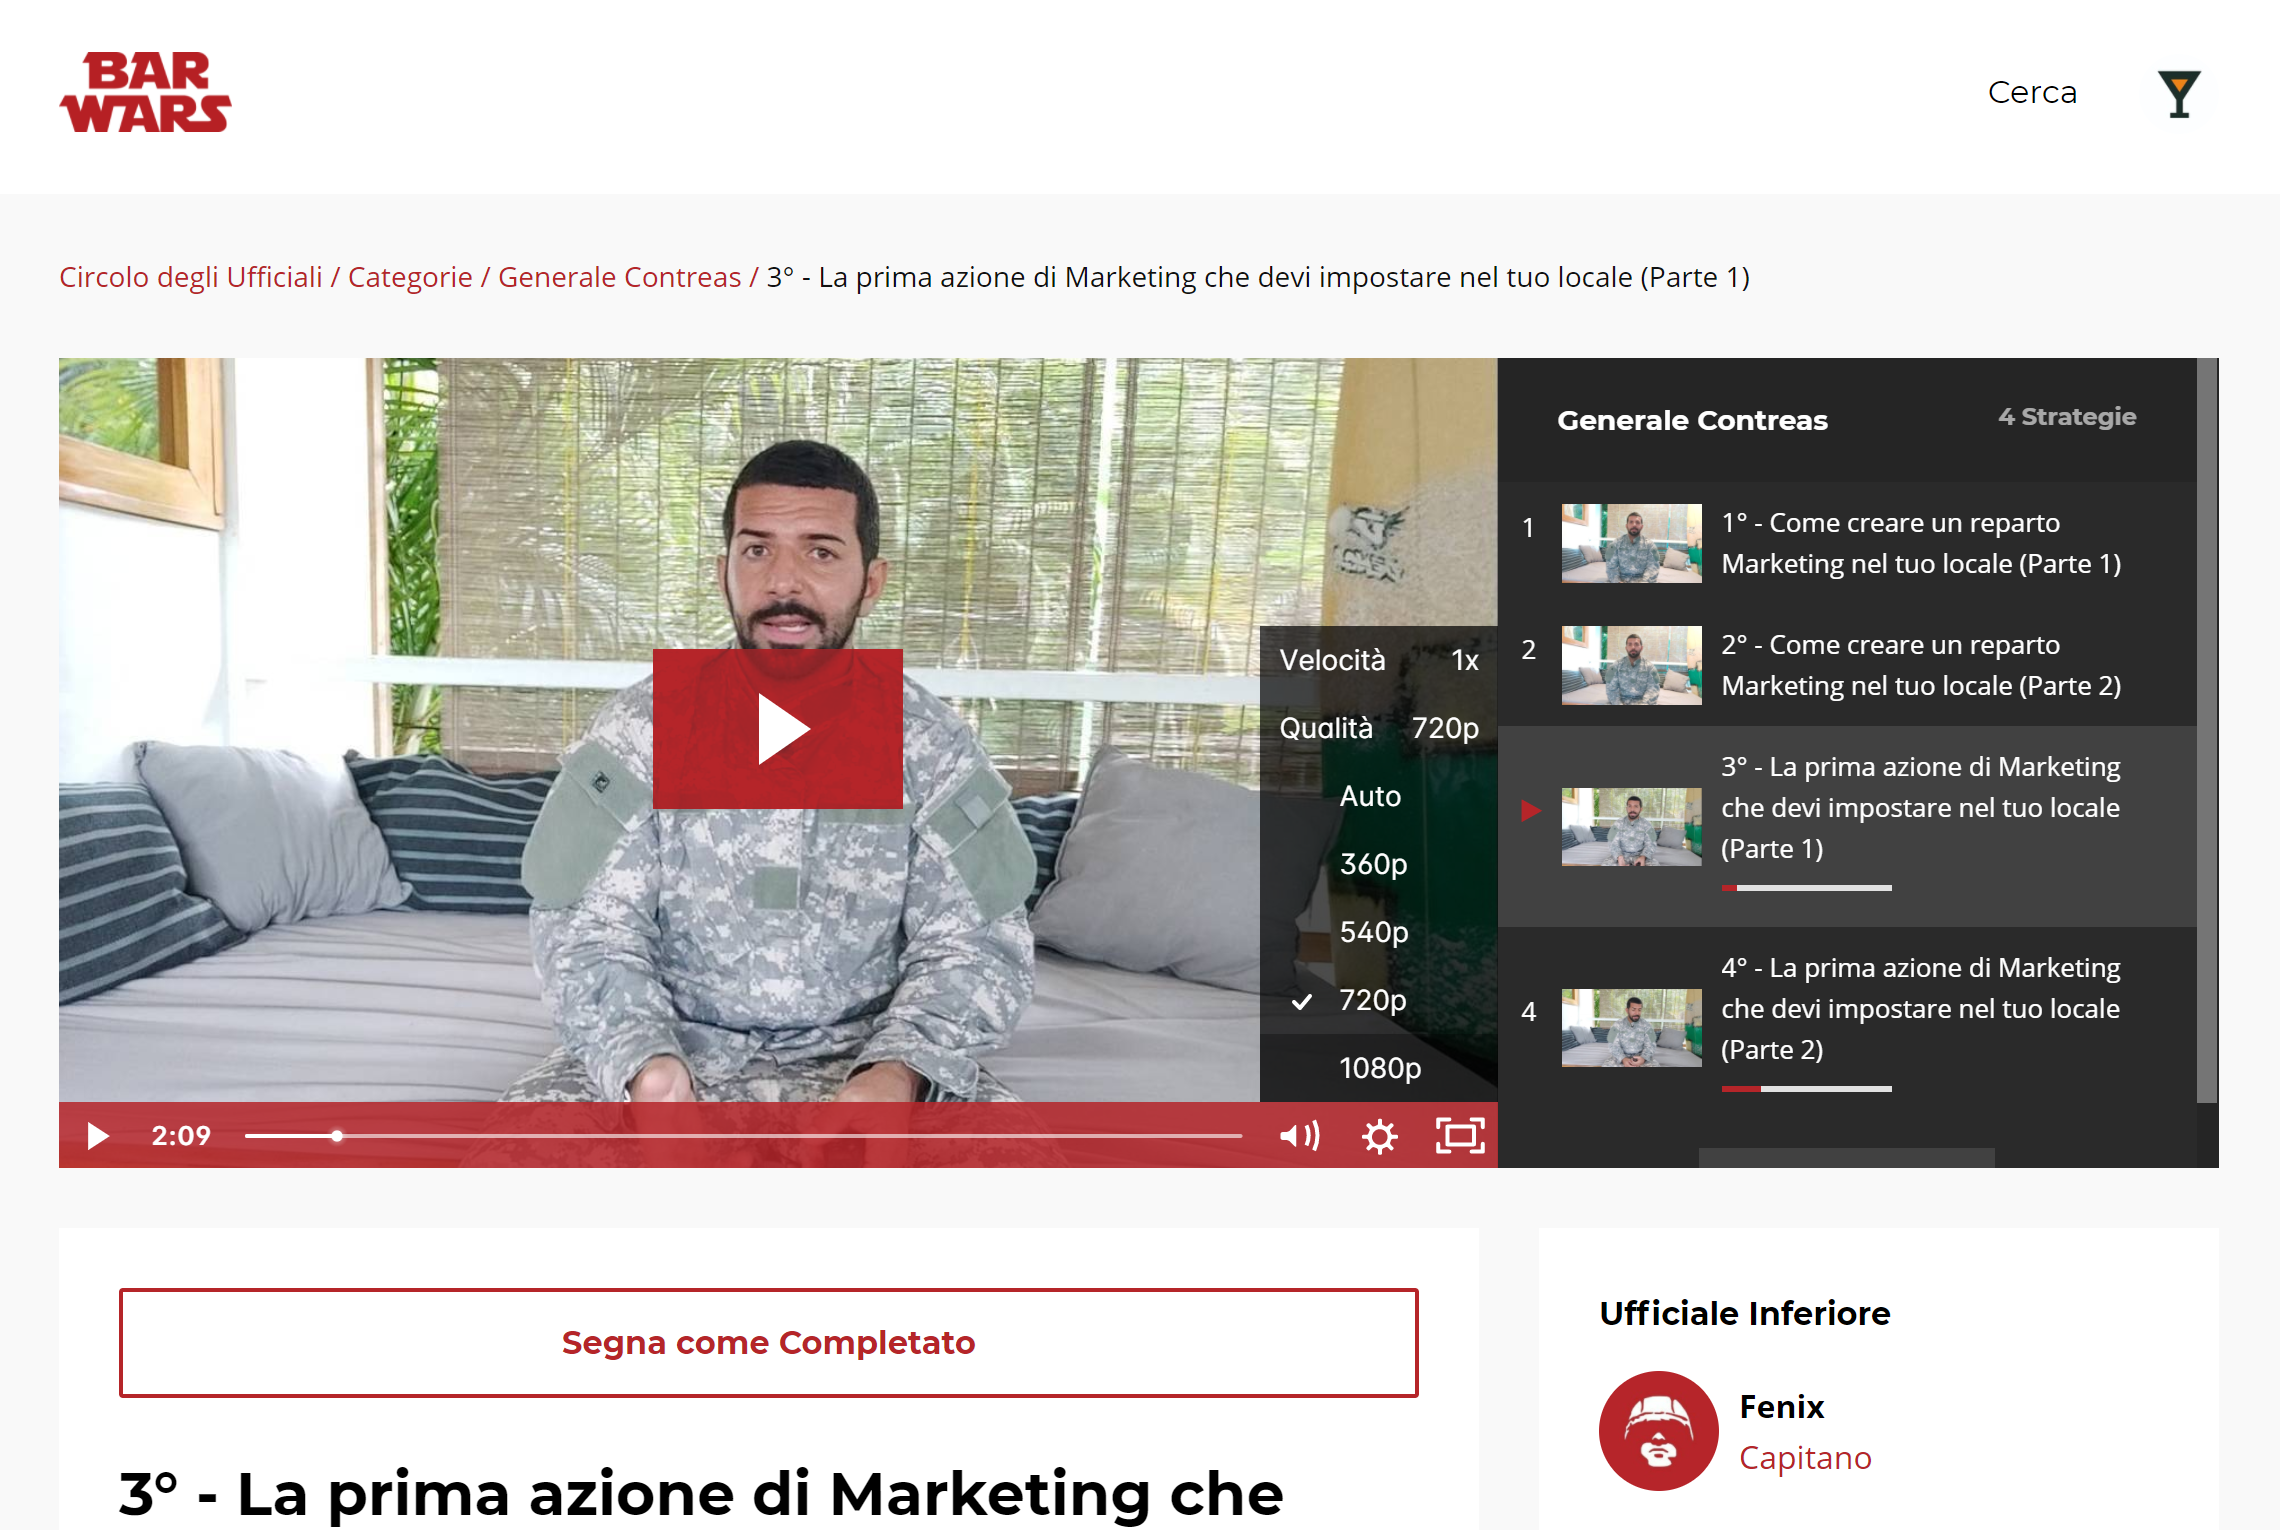The height and width of the screenshot is (1530, 2280).
Task: Open playlist item 4° La prima azione (Parte 2)
Action: 1847,1027
